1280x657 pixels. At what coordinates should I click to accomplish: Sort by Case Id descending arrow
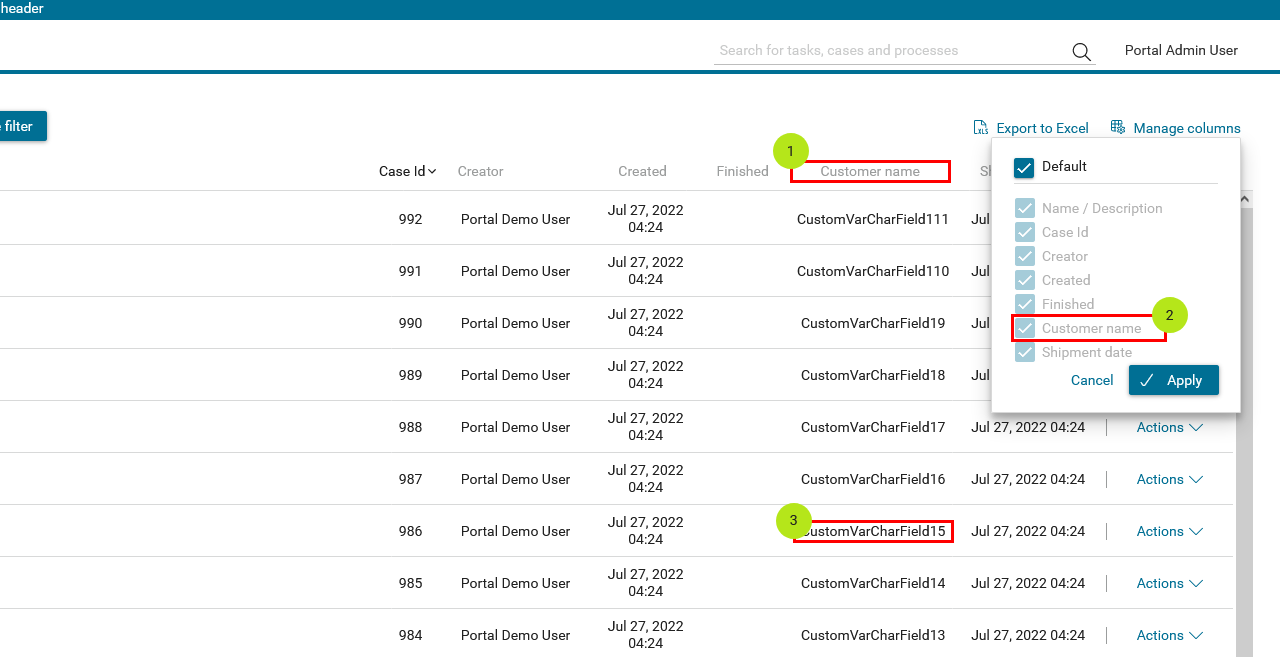tap(432, 171)
